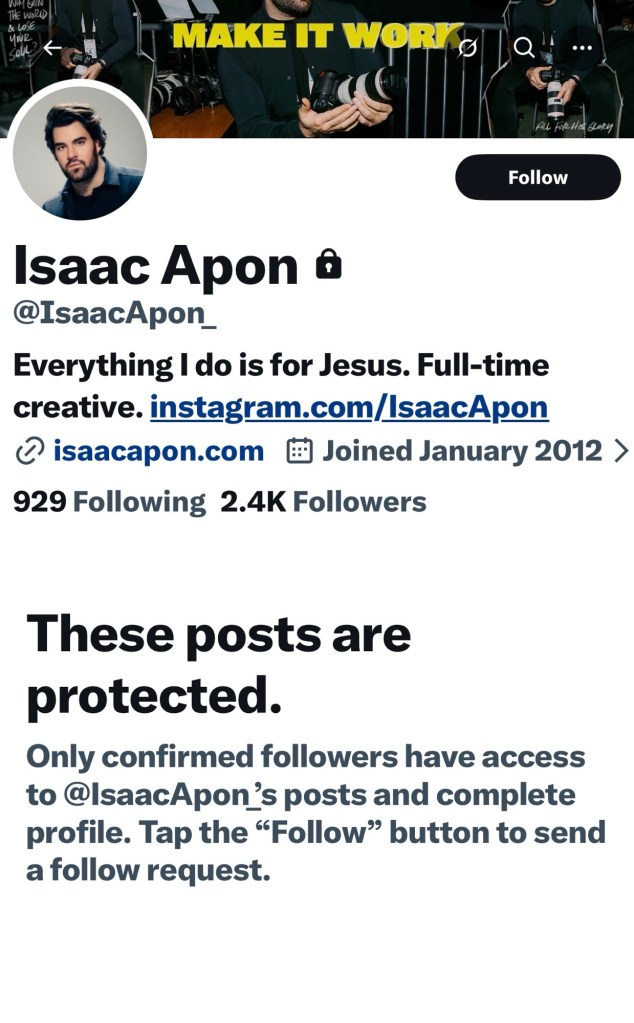The height and width of the screenshot is (1023, 634).
Task: View the 2.4K Followers list
Action: (323, 501)
